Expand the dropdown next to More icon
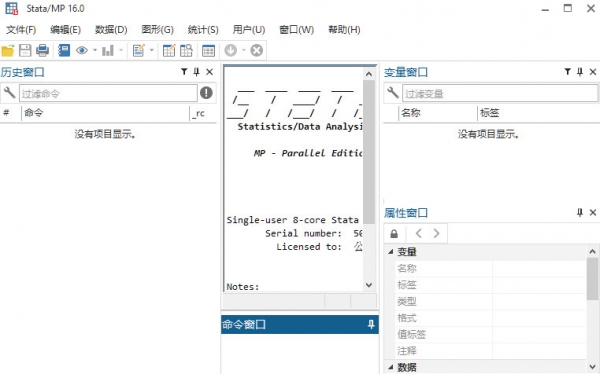 243,51
